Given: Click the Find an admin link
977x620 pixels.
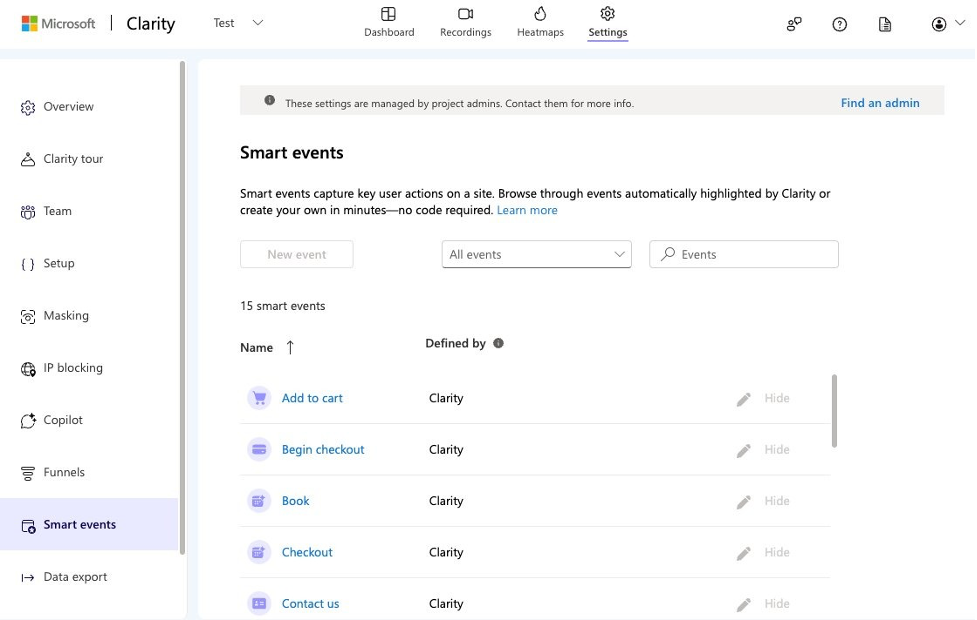Looking at the screenshot, I should pyautogui.click(x=879, y=103).
